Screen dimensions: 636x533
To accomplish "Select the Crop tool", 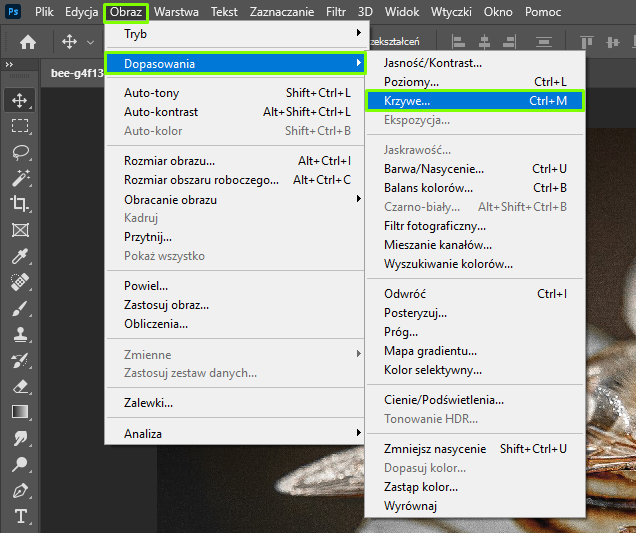I will click(19, 204).
